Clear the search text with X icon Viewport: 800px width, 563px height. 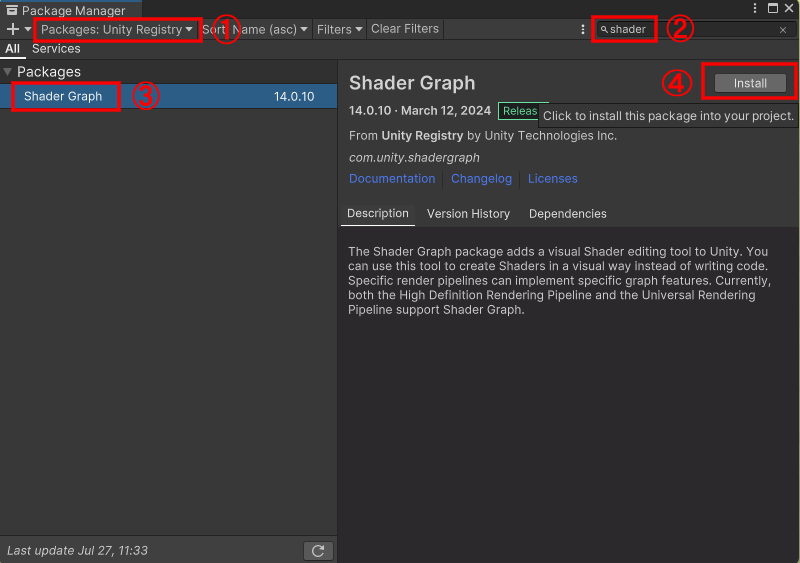click(783, 30)
